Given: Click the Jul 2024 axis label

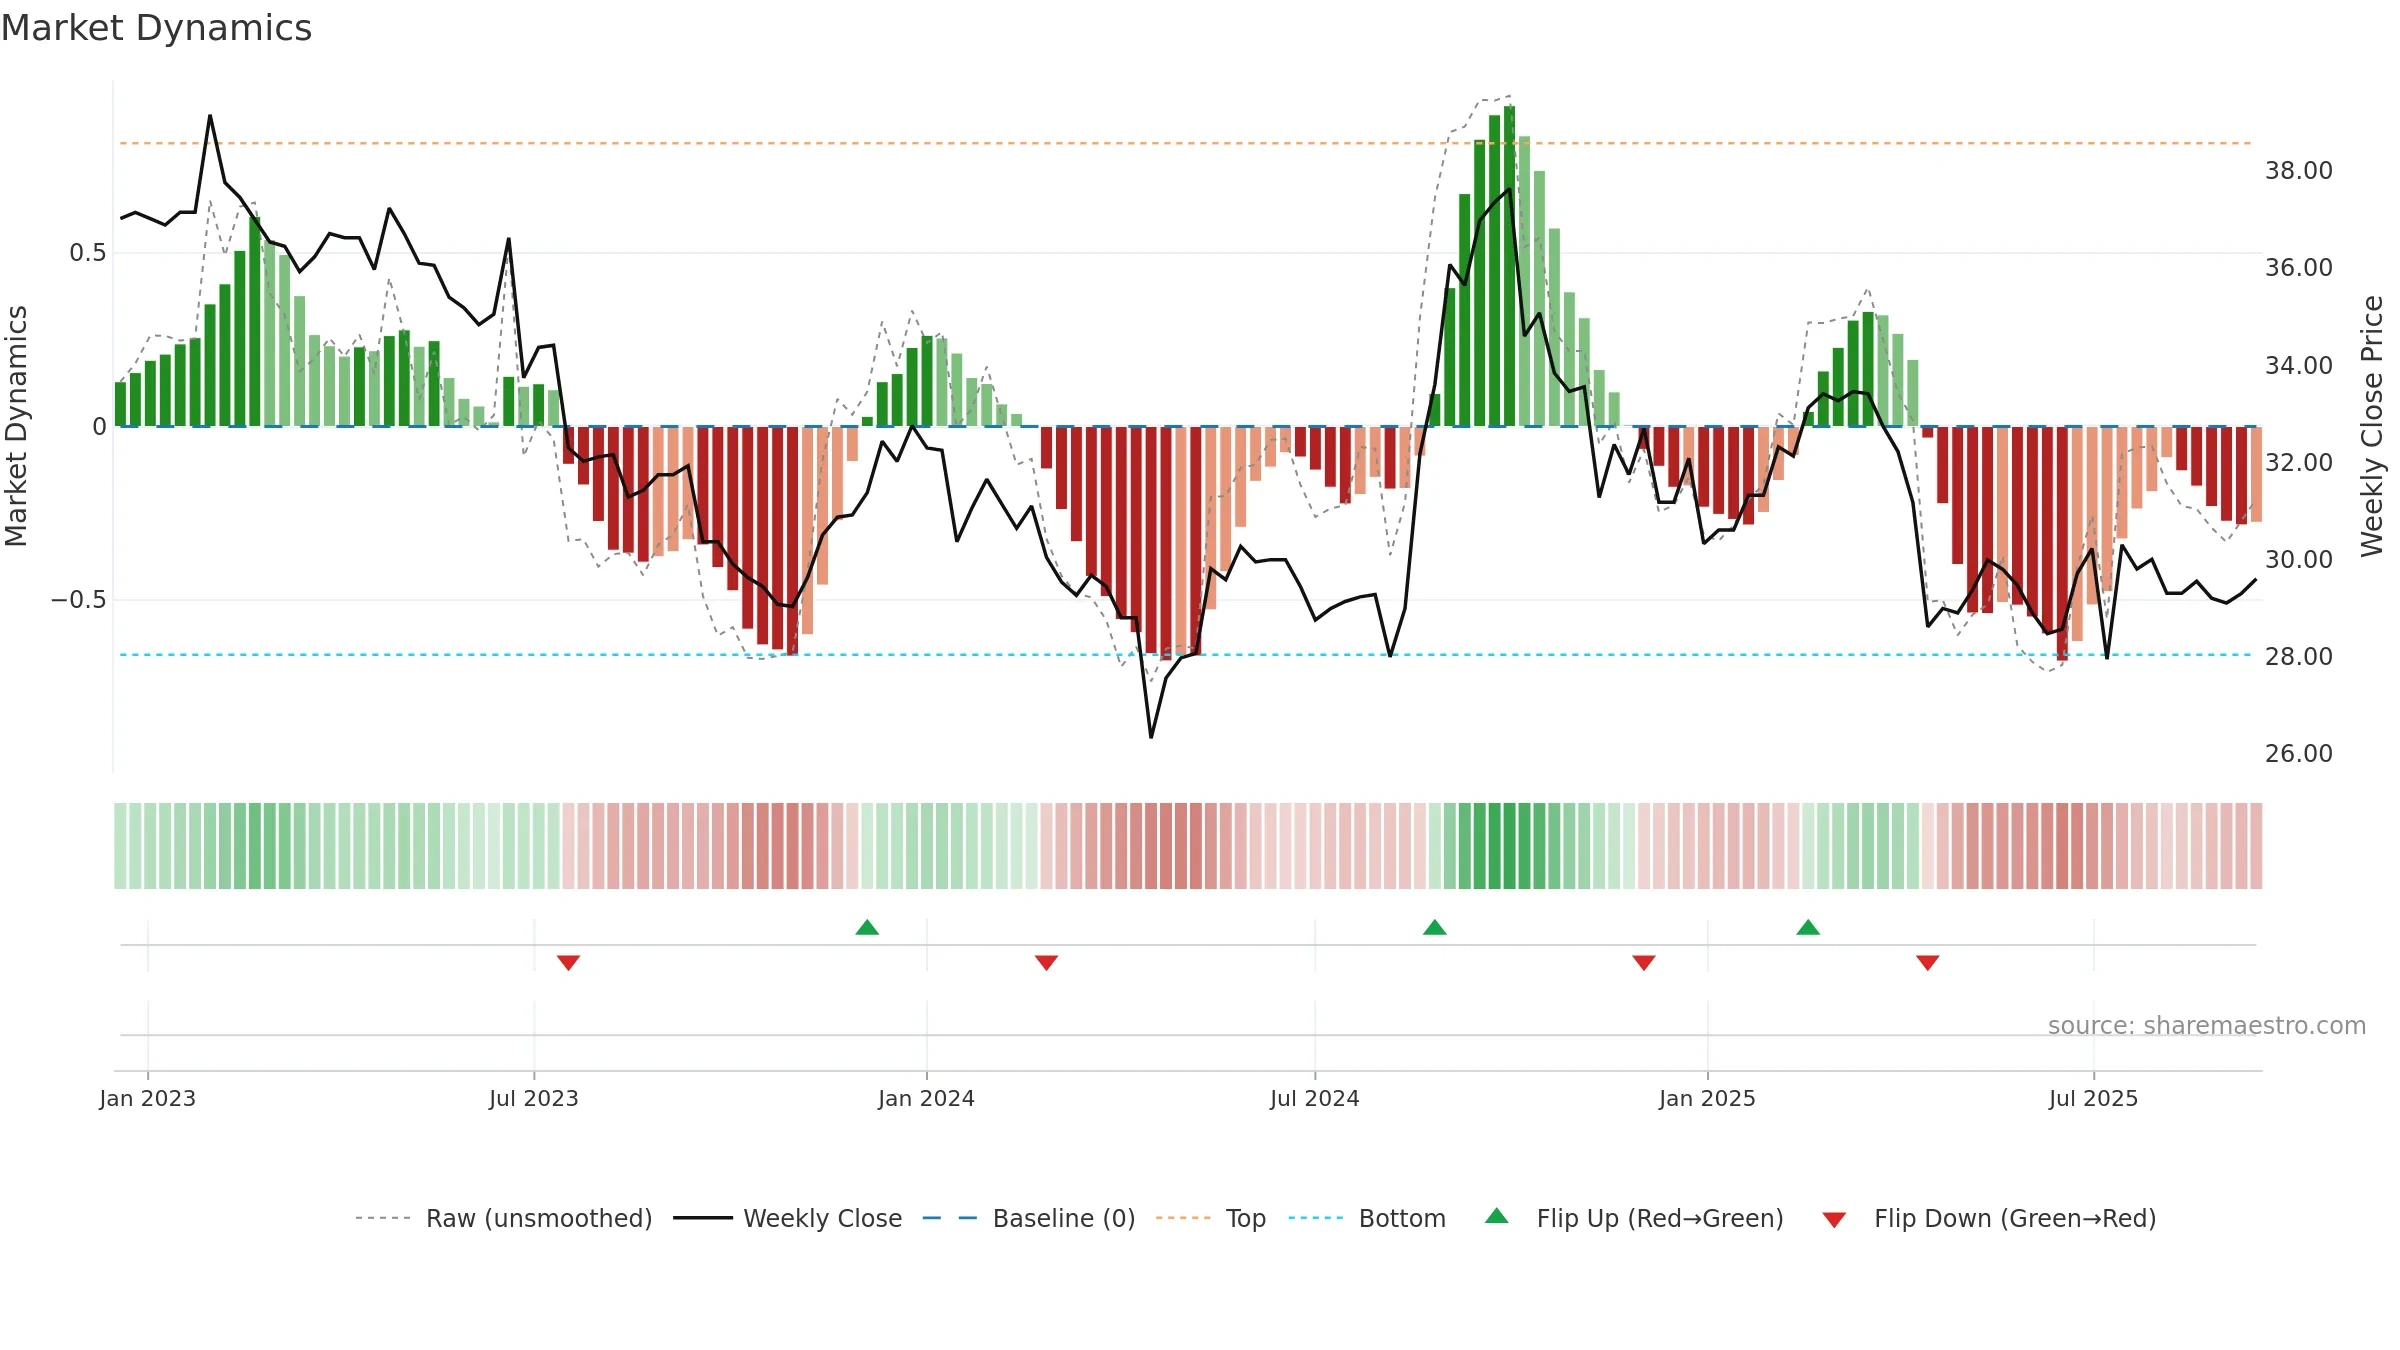Looking at the screenshot, I should pyautogui.click(x=1315, y=1098).
